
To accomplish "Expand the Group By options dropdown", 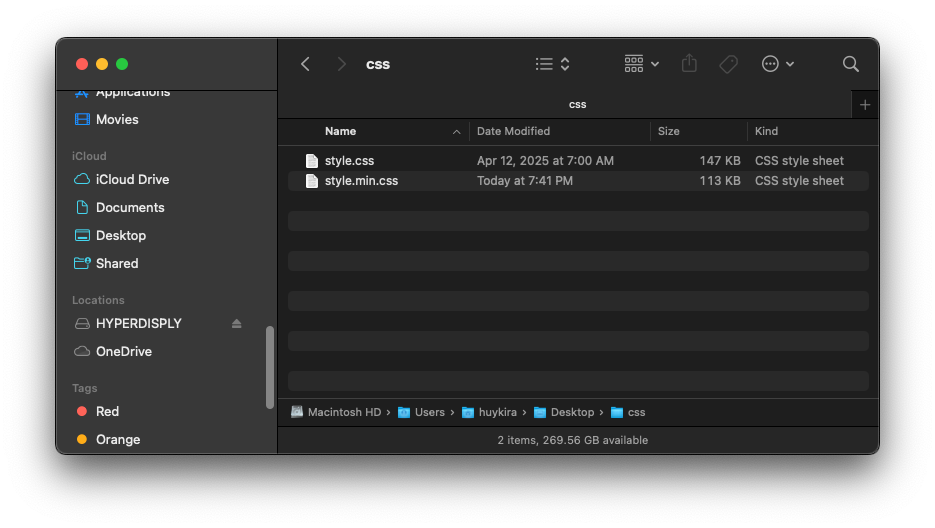I will point(641,64).
